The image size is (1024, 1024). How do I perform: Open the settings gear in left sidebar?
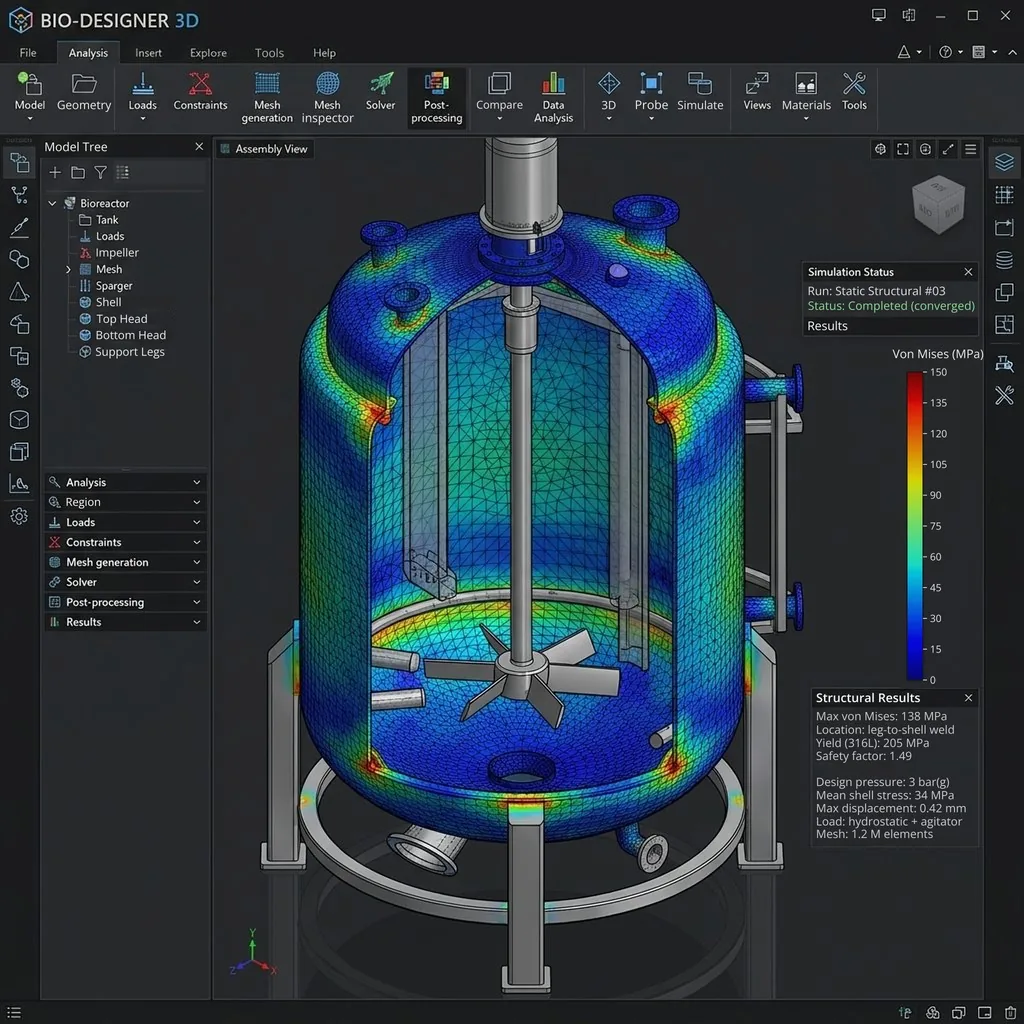pos(19,516)
